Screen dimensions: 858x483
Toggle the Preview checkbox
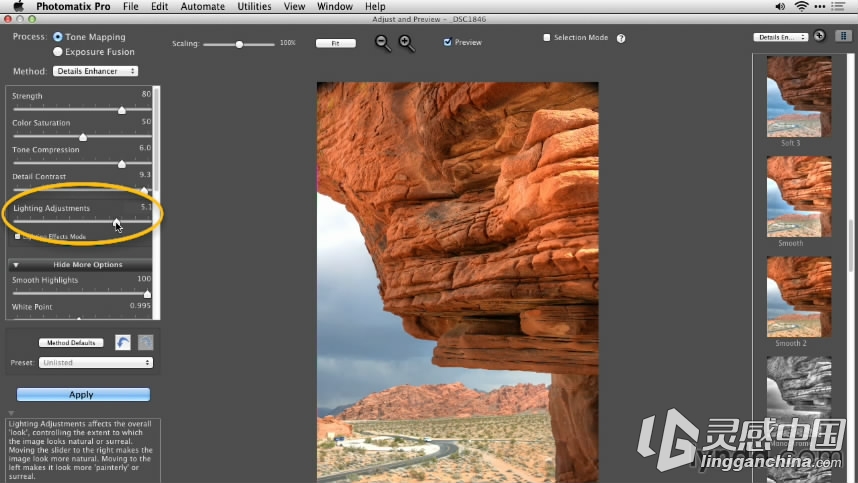click(x=448, y=42)
